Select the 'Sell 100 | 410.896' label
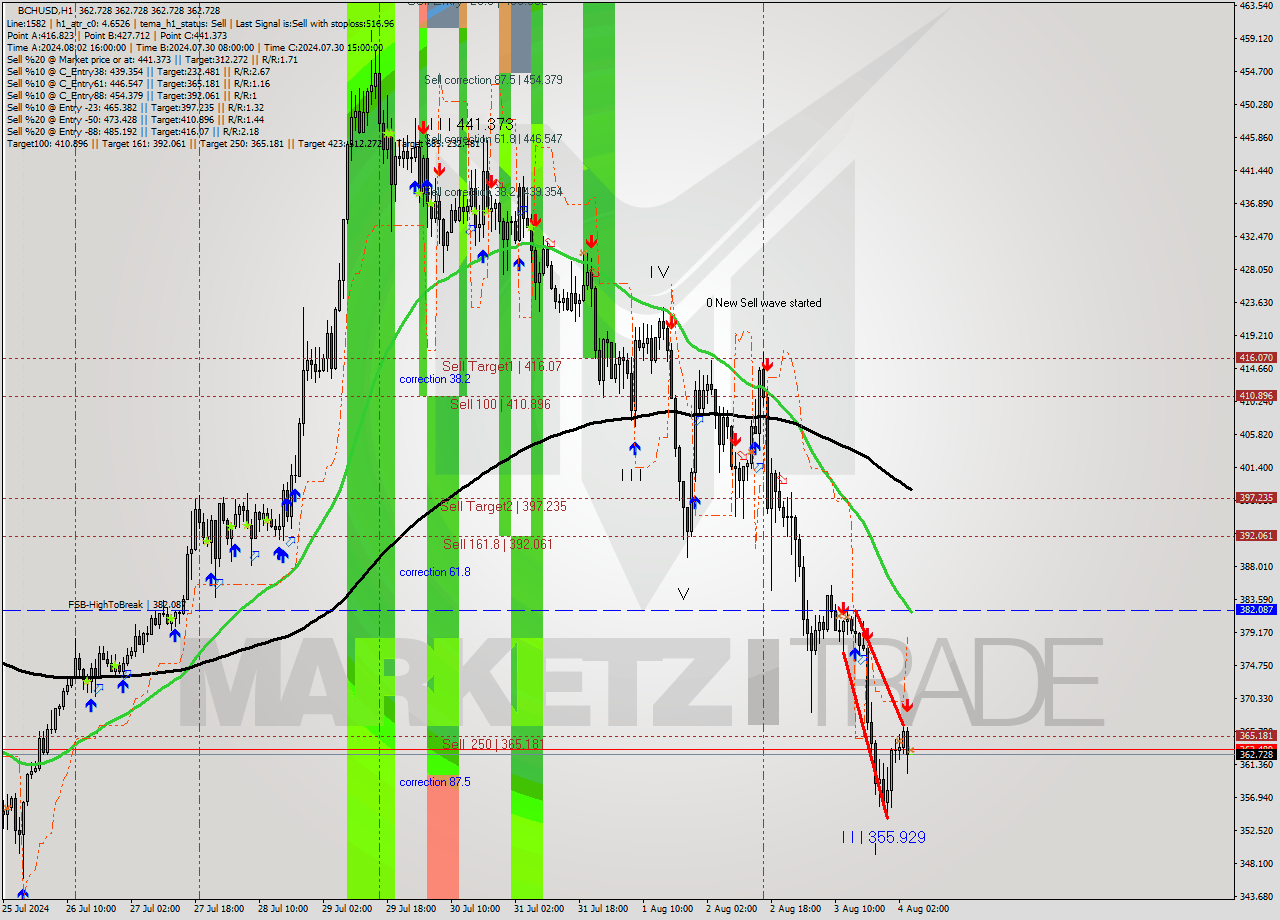The image size is (1280, 920). (x=500, y=404)
